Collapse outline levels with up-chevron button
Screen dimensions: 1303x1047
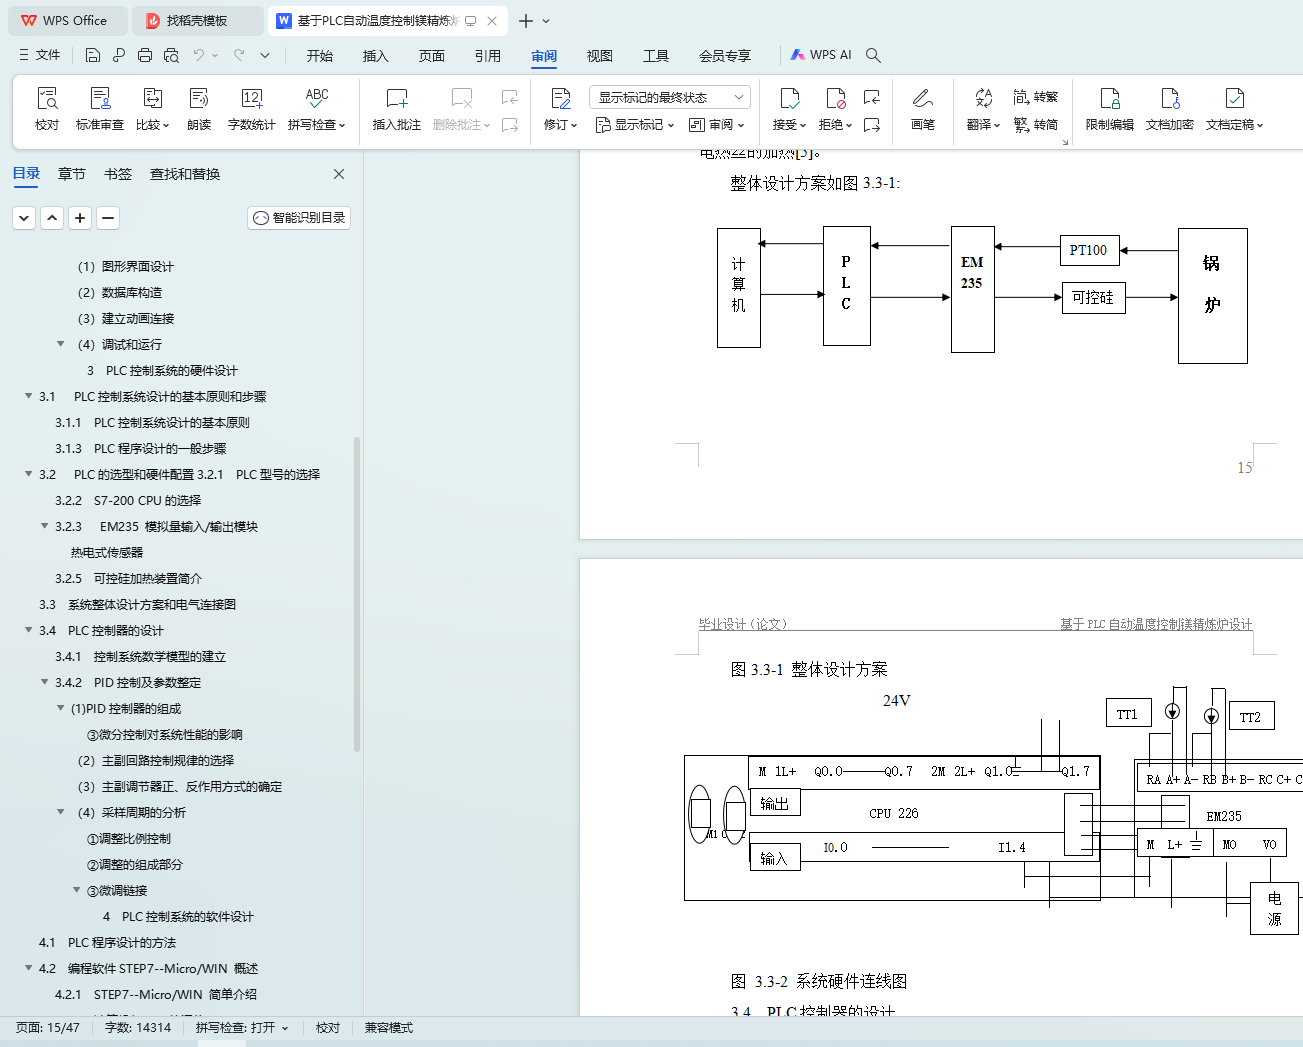pos(52,218)
